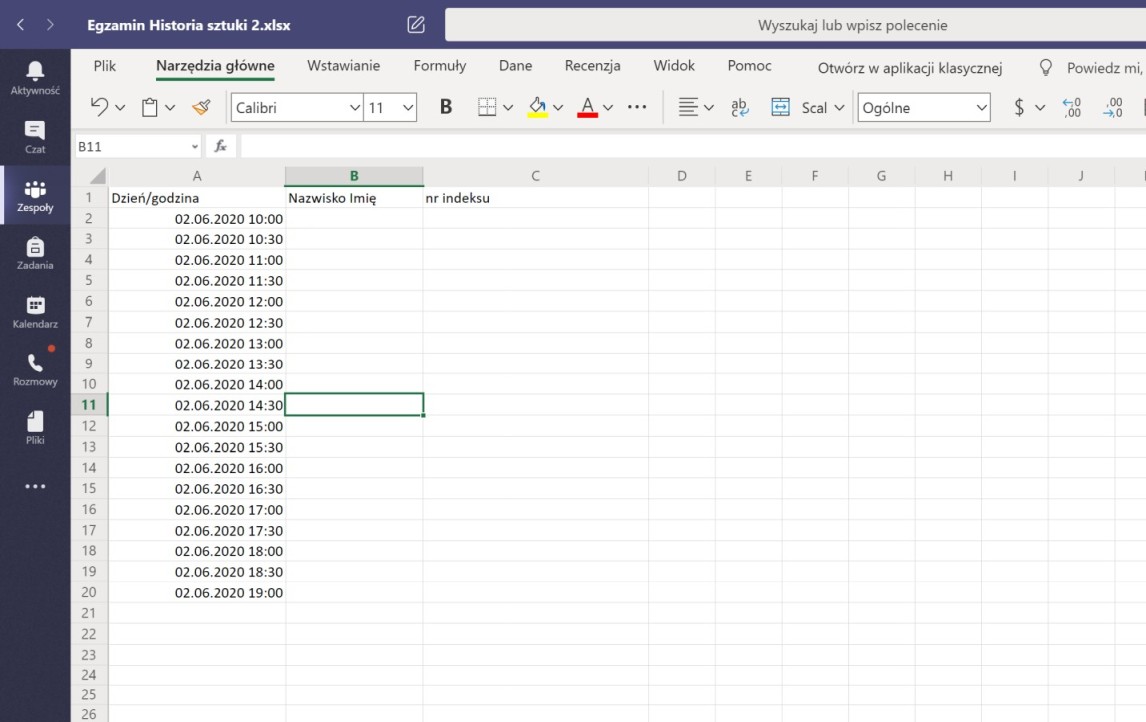
Task: Click Otwórz w aplikacji klasycznej
Action: coord(910,68)
